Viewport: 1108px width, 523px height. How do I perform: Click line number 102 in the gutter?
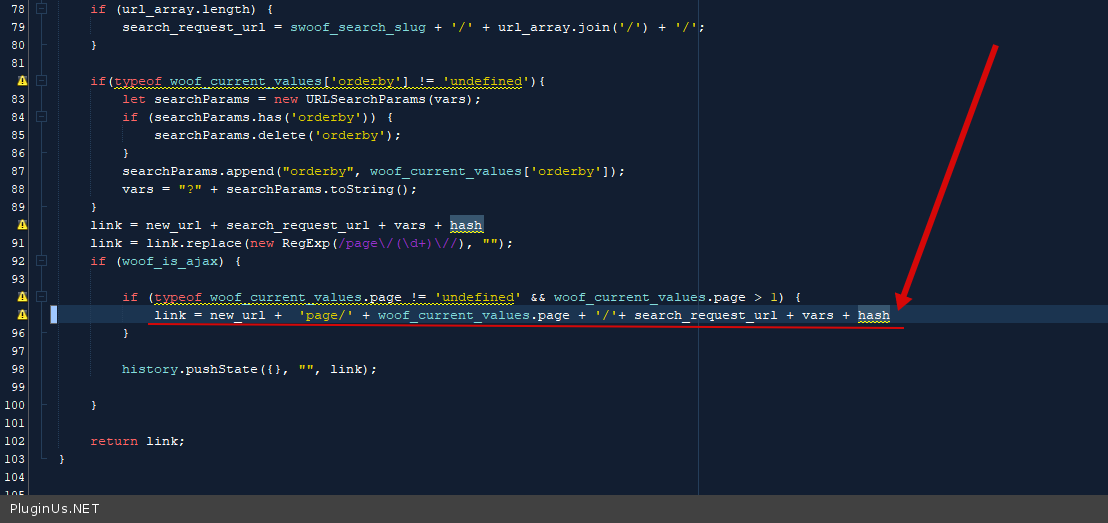(14, 441)
